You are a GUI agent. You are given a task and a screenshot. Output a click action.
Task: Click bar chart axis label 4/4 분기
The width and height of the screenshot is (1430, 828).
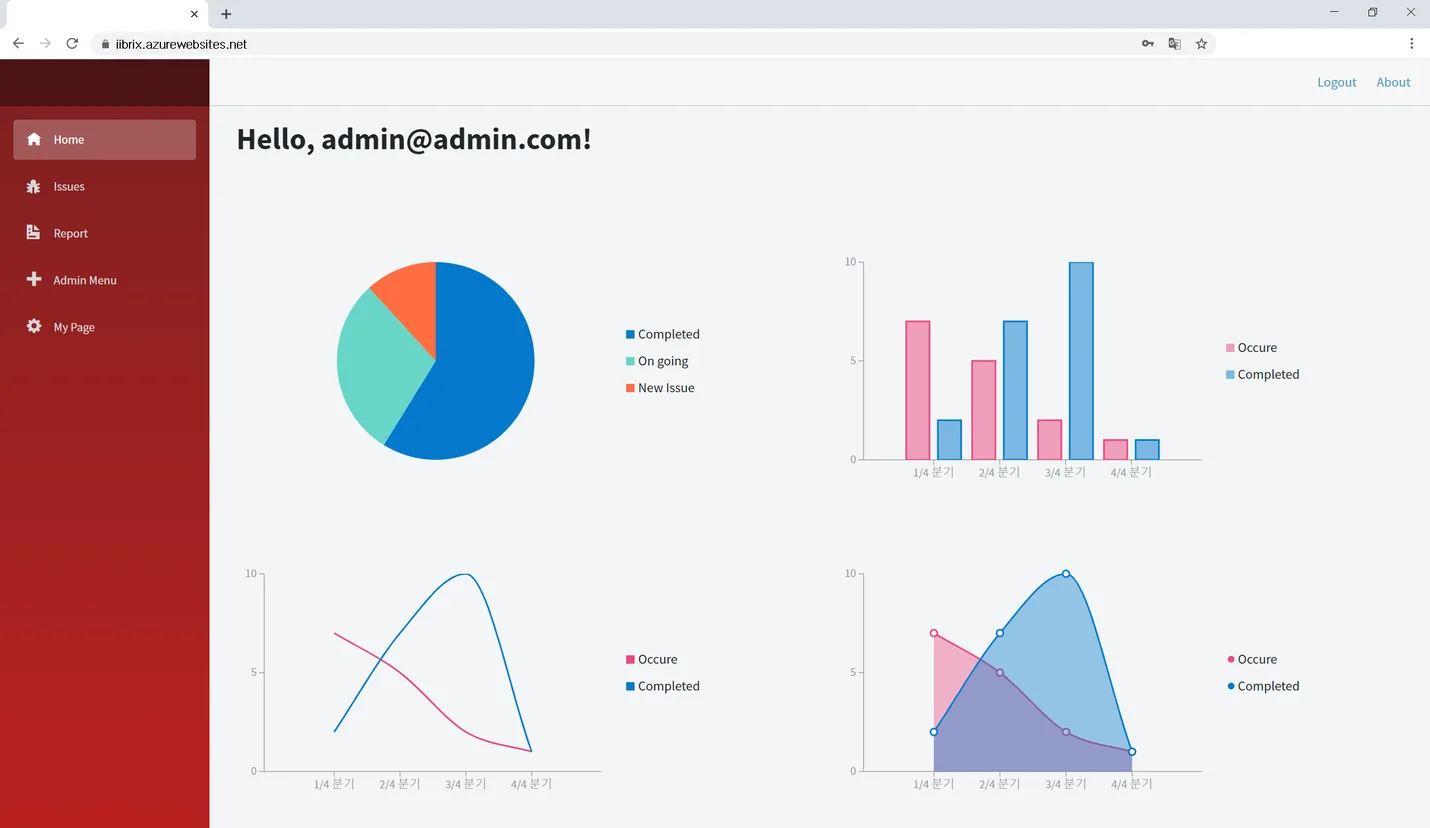click(1131, 472)
